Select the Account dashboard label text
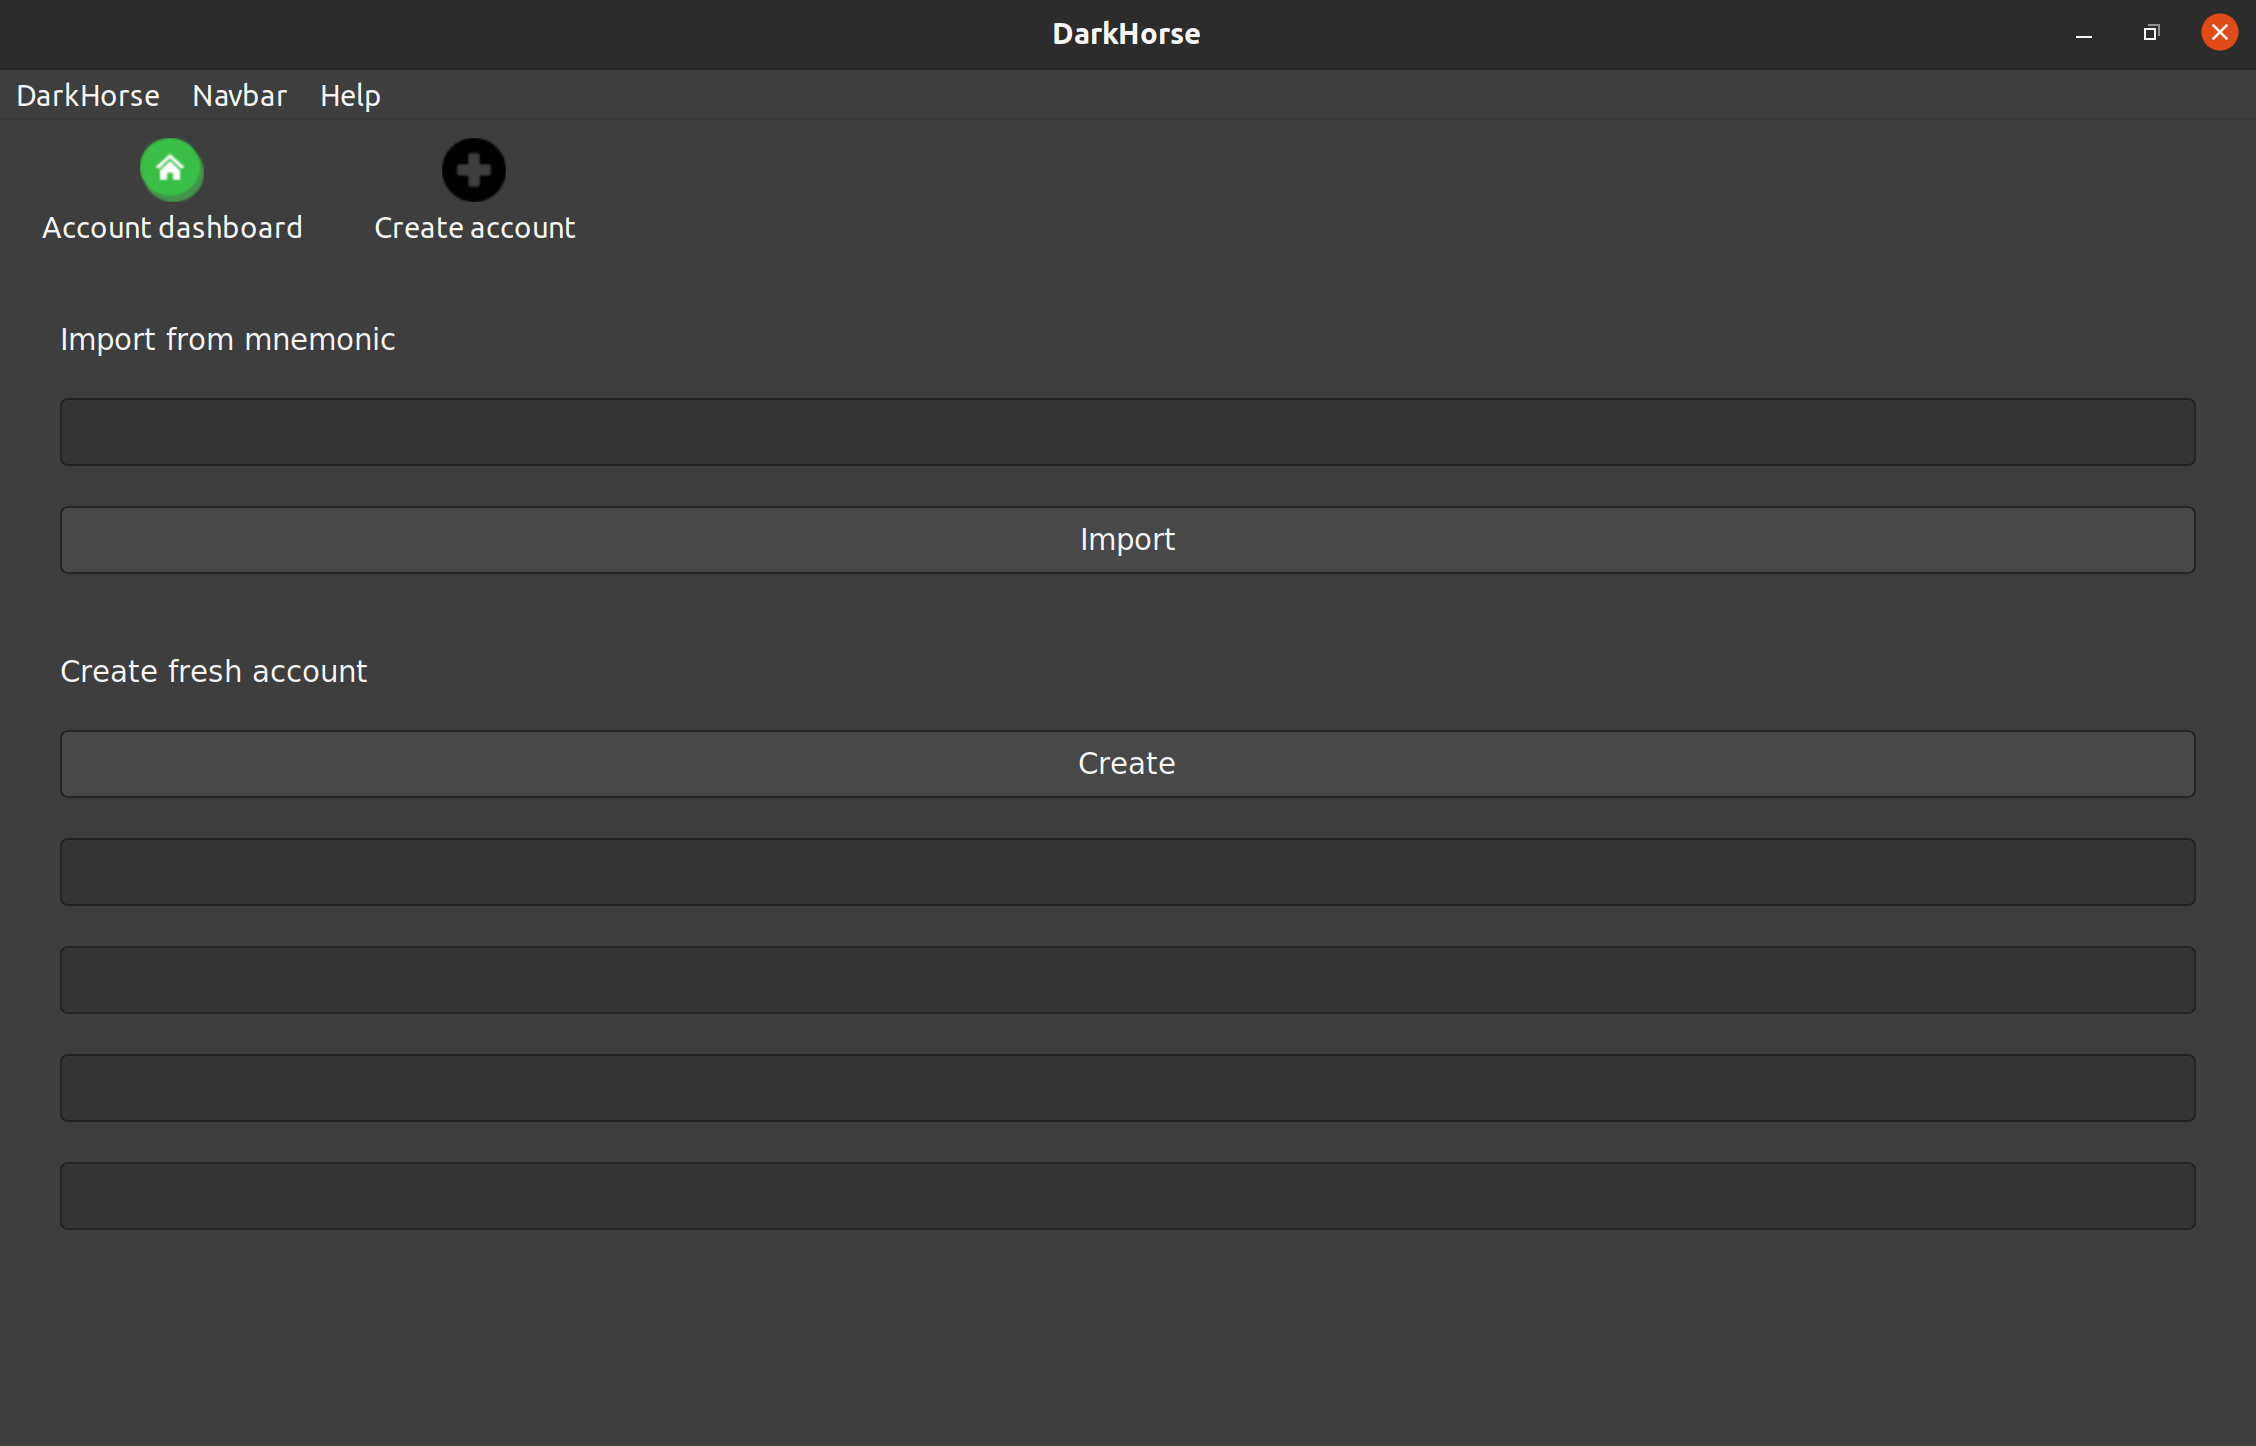 (172, 228)
